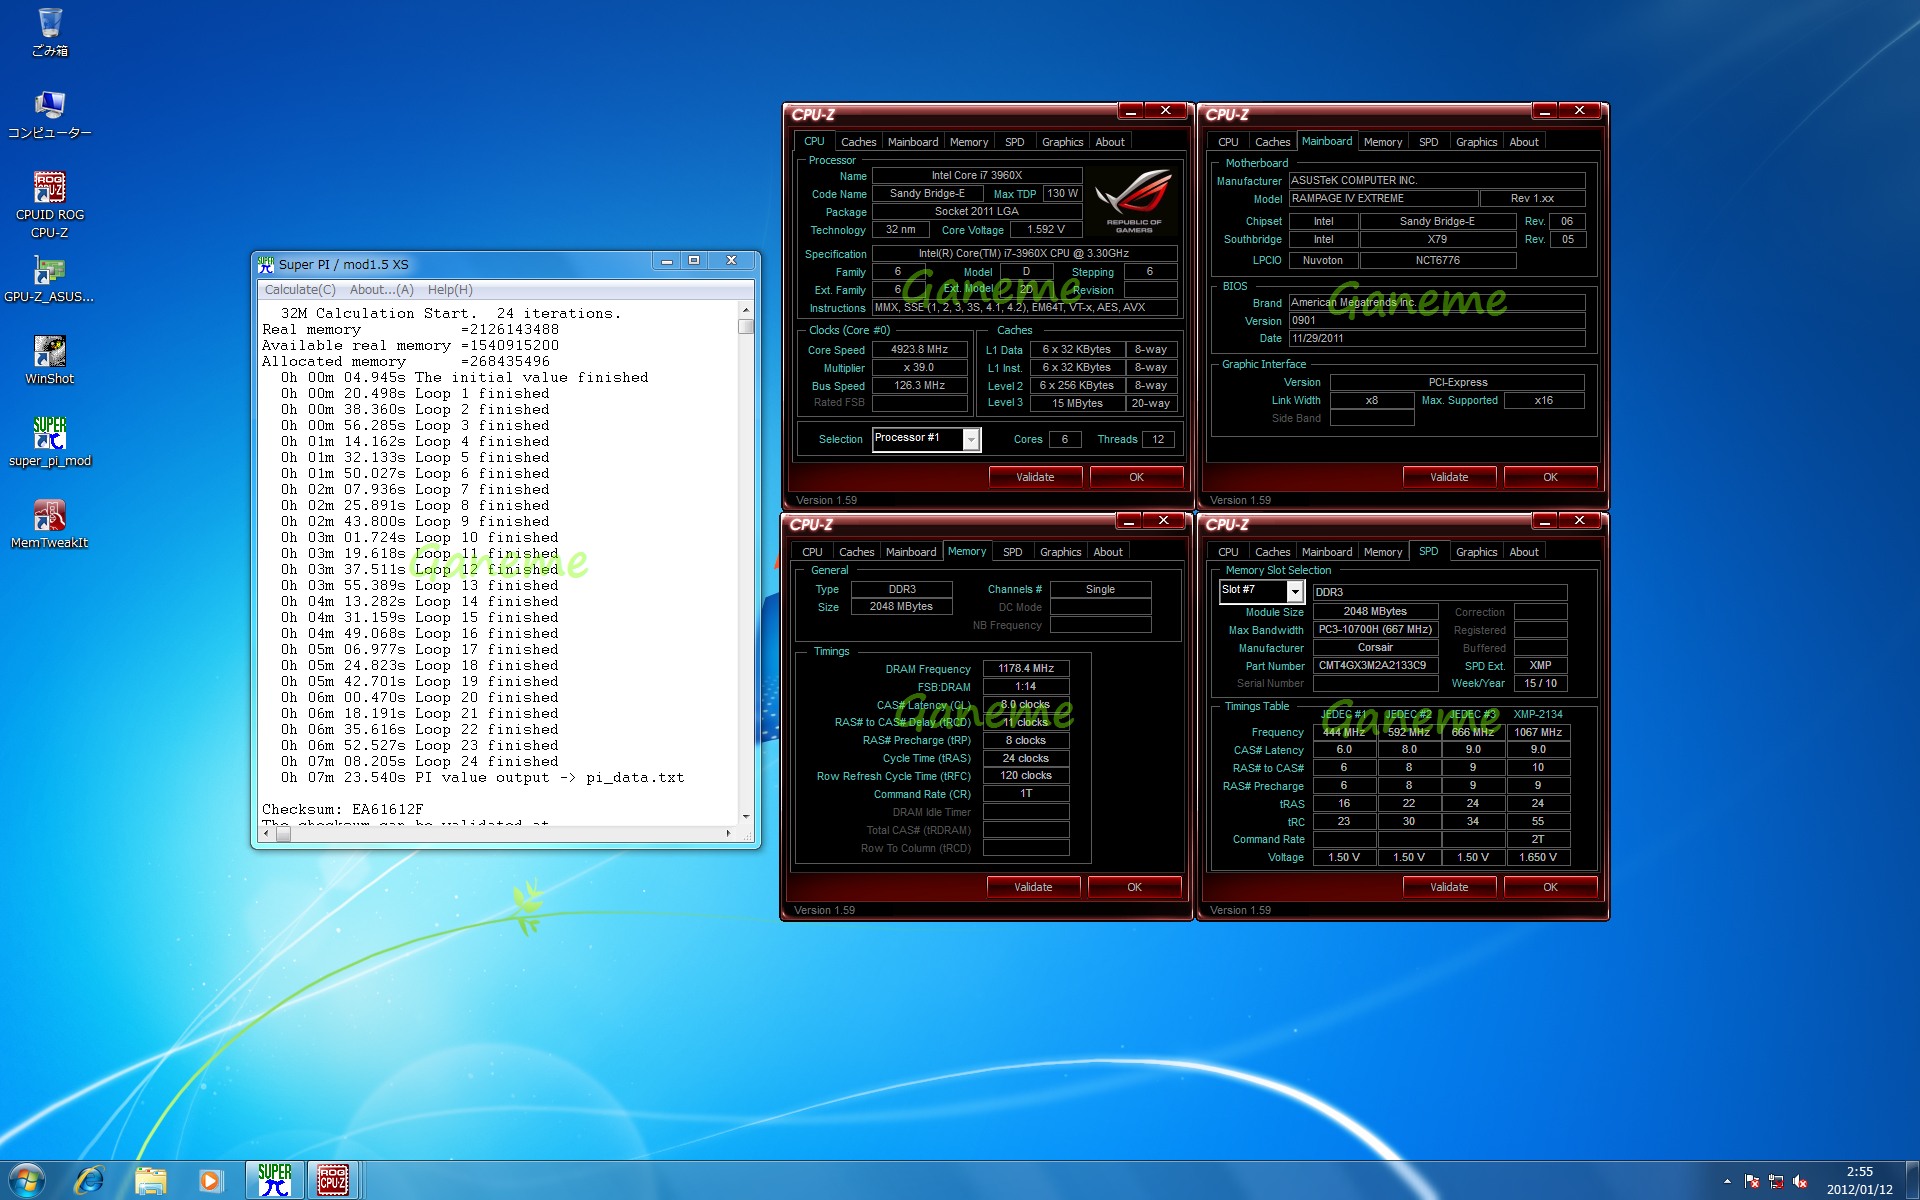
Task: Open the Windows Start menu
Action: pos(27,1181)
